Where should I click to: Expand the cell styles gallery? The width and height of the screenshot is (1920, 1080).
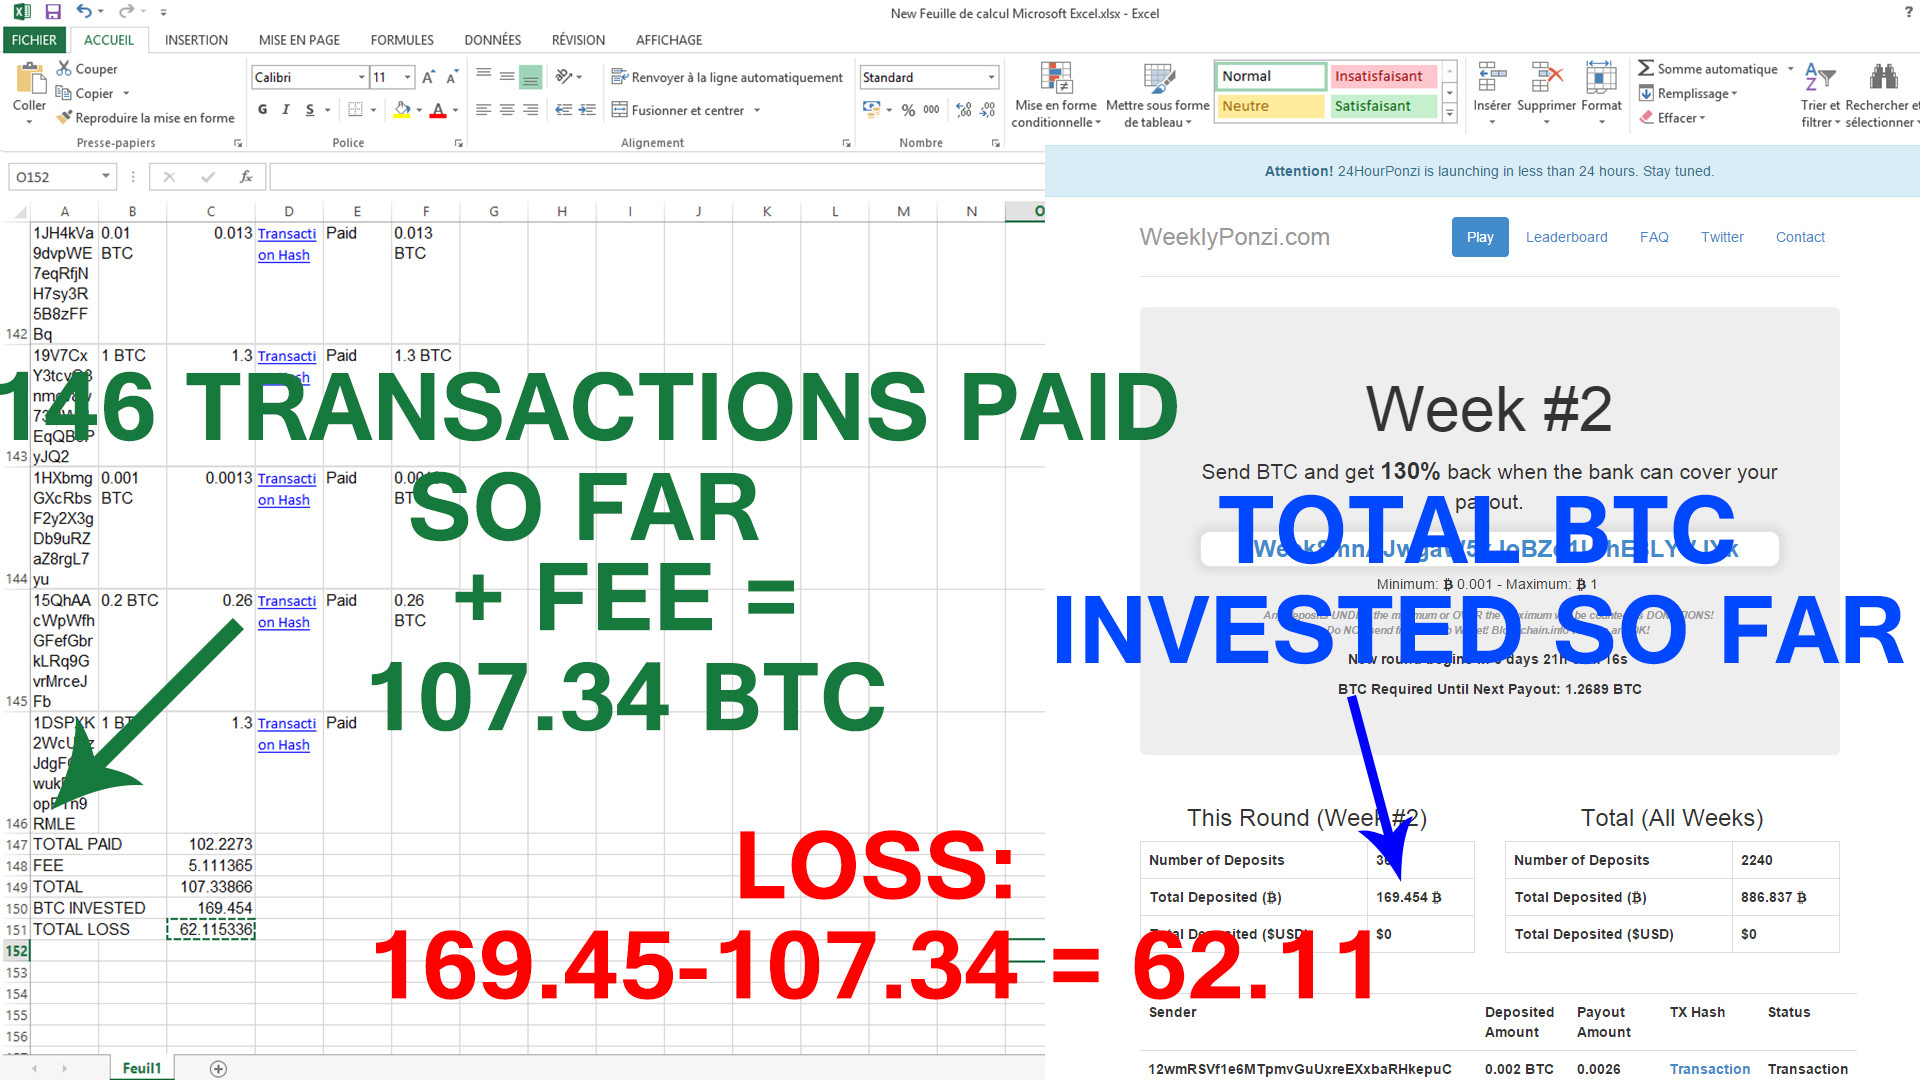point(1449,114)
